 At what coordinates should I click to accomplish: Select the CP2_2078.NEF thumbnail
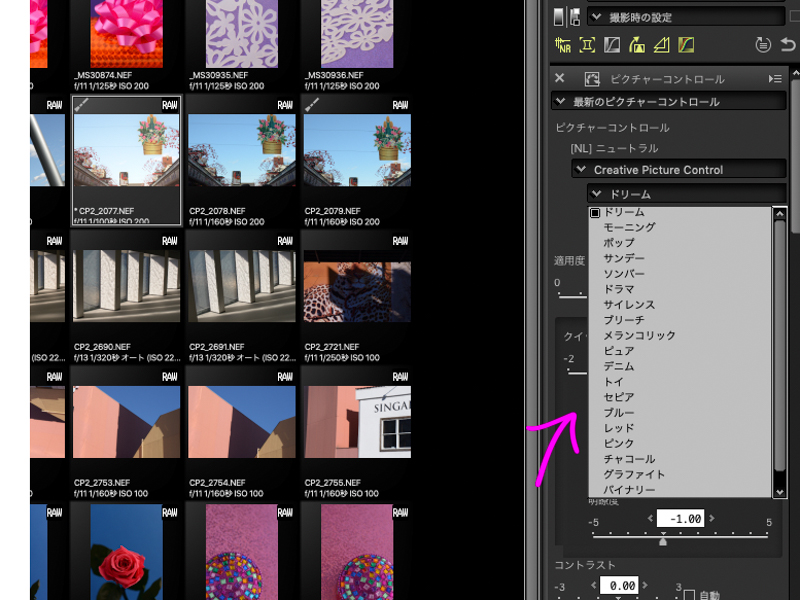click(242, 151)
